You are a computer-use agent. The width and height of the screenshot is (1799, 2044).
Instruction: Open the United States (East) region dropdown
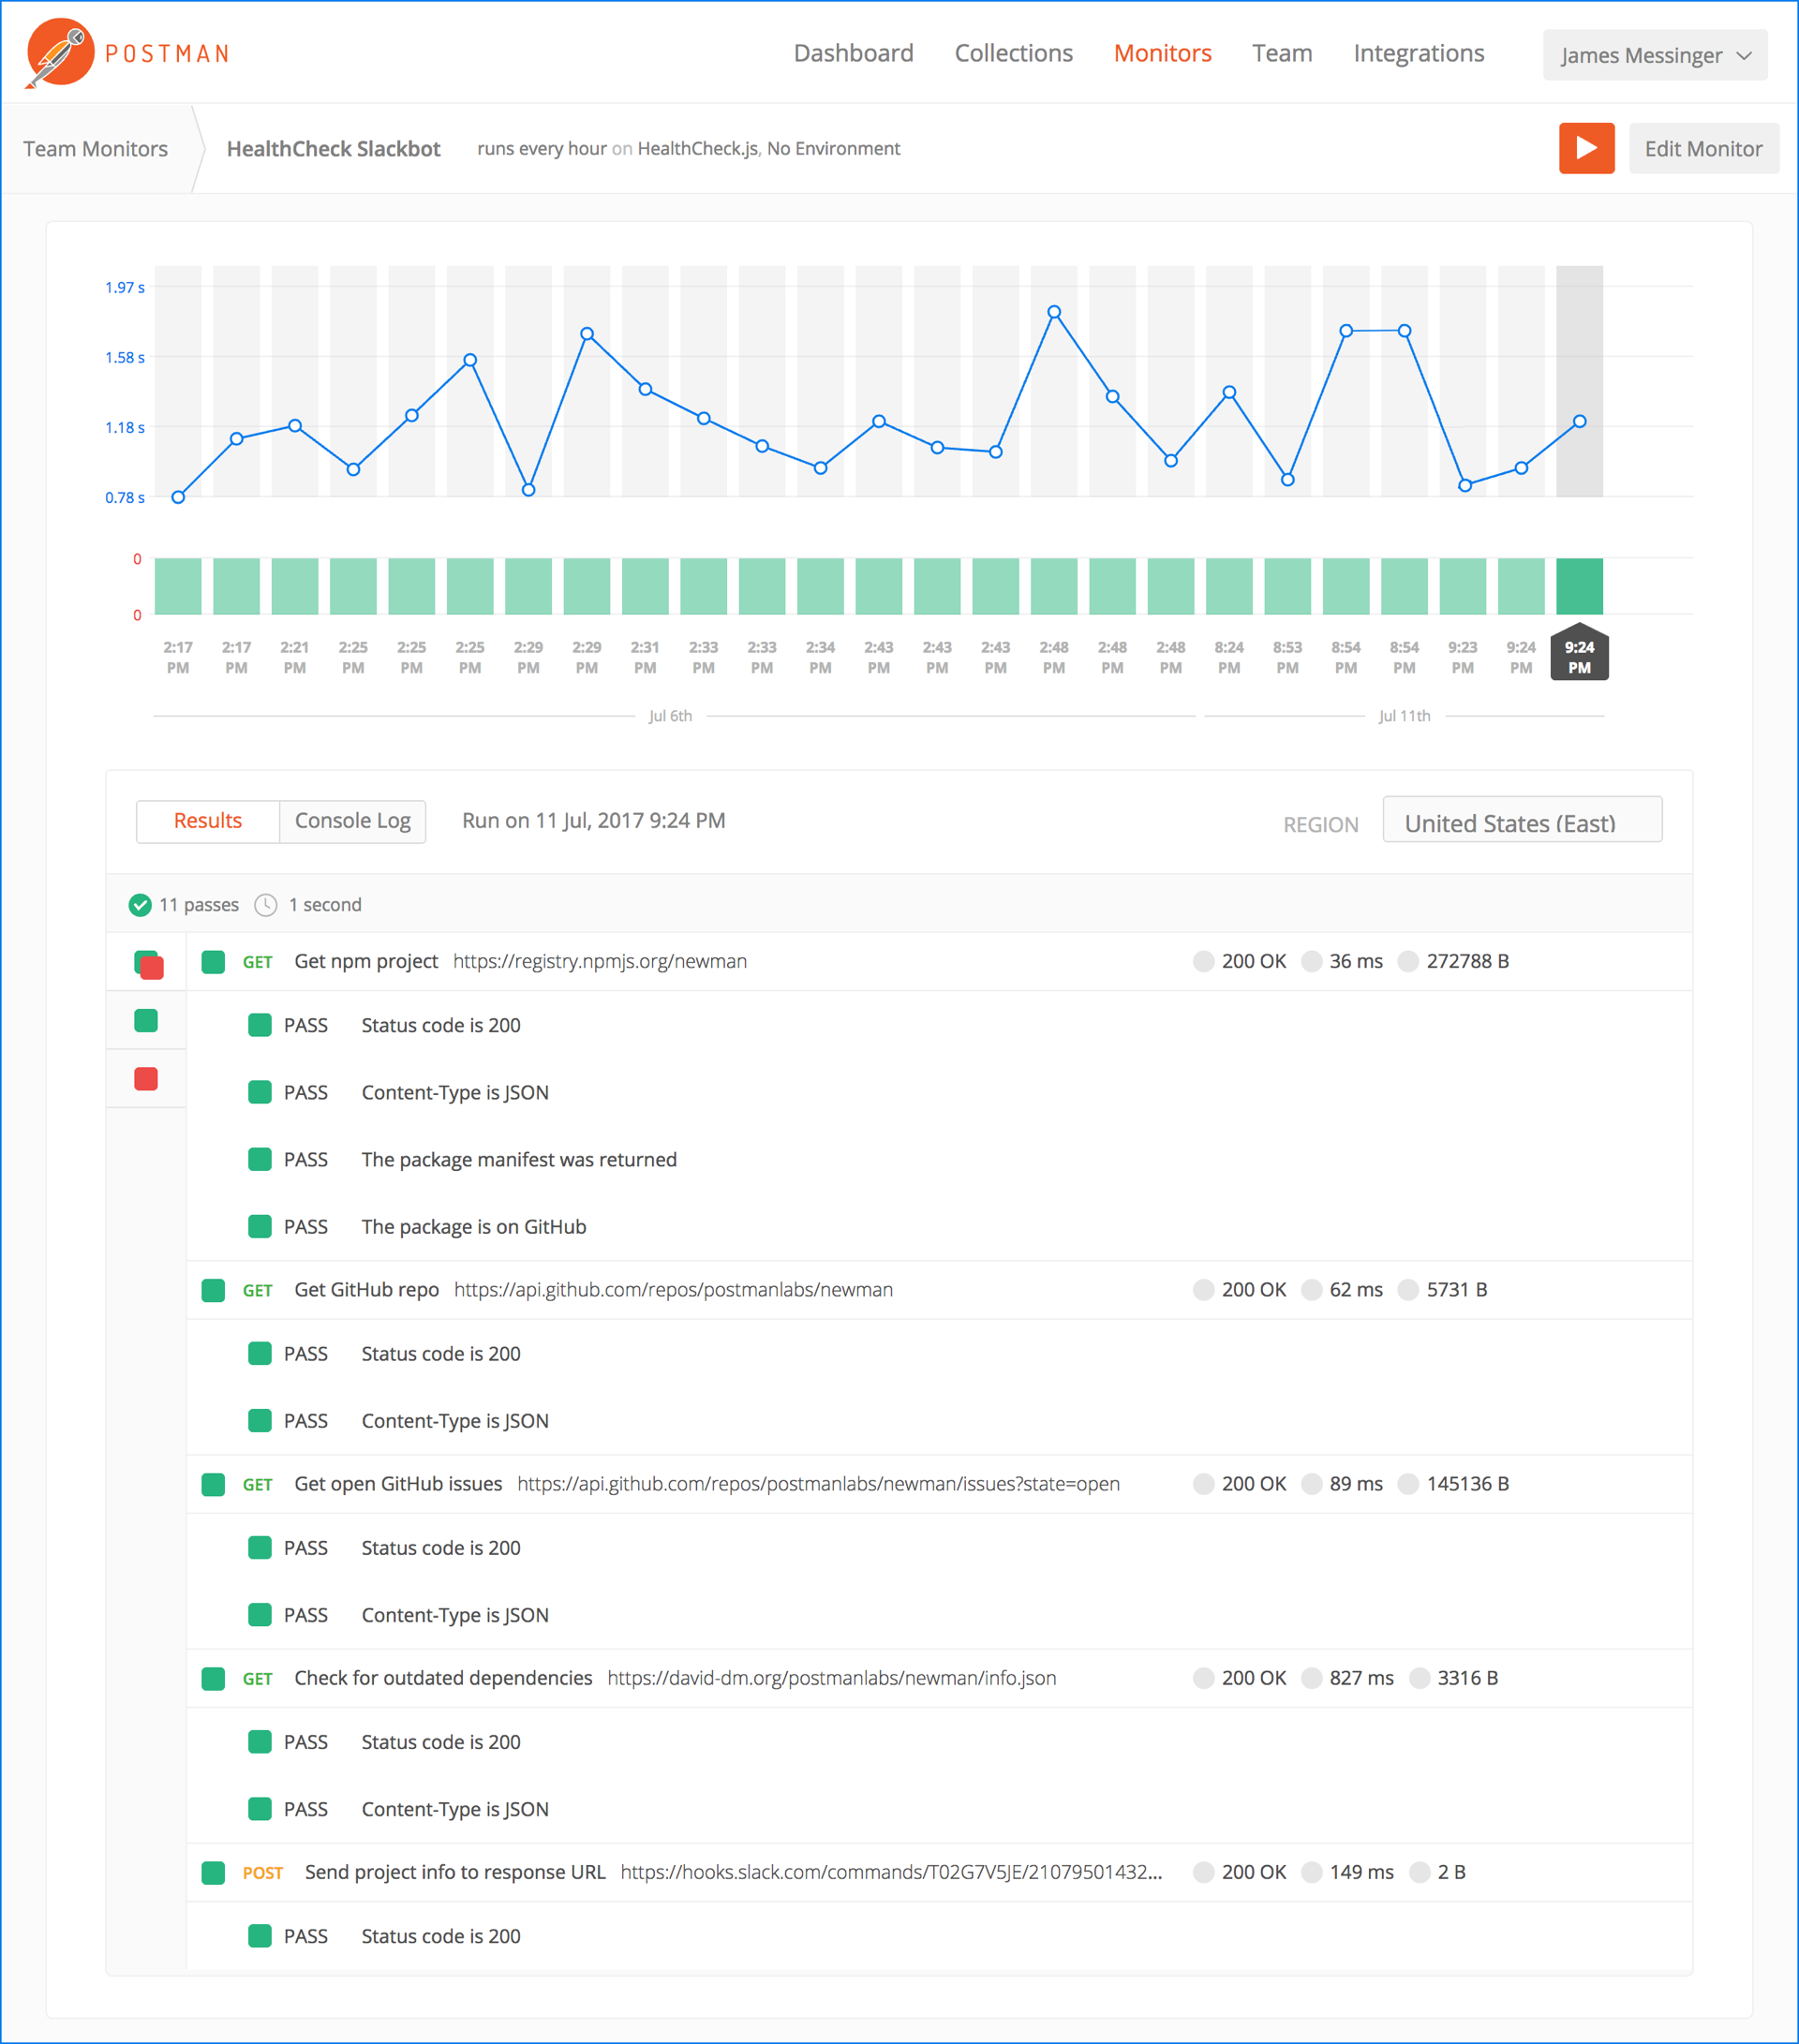[x=1521, y=822]
